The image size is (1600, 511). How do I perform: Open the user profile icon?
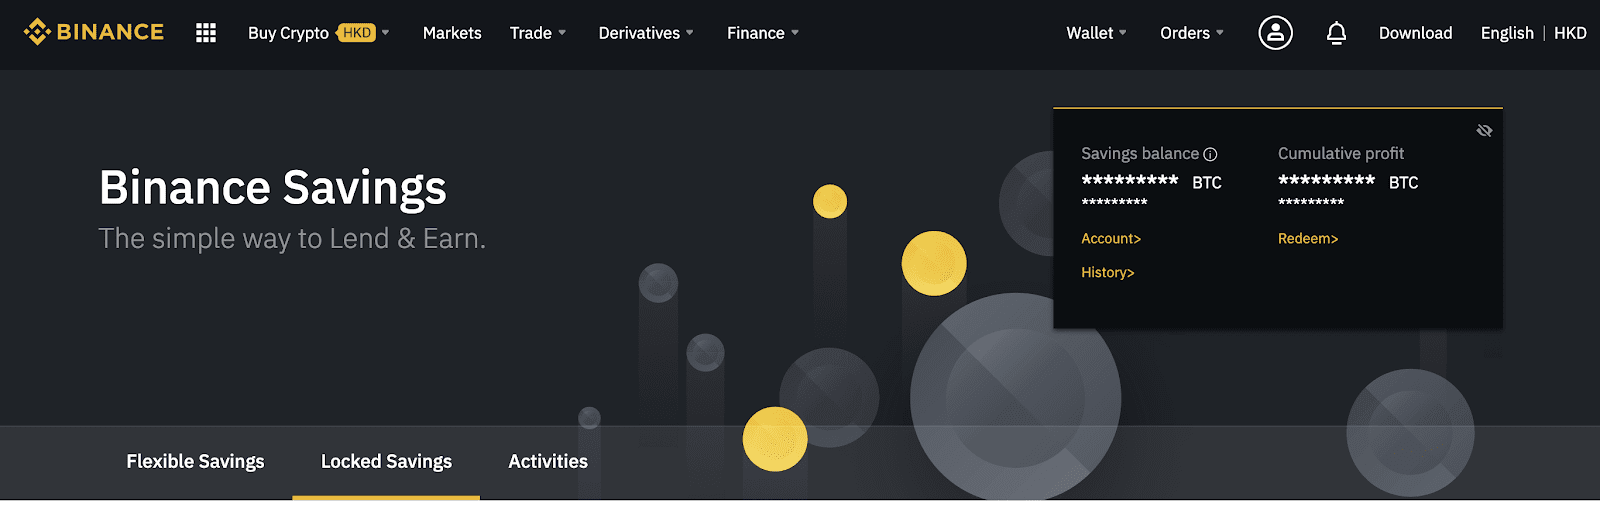(x=1275, y=33)
